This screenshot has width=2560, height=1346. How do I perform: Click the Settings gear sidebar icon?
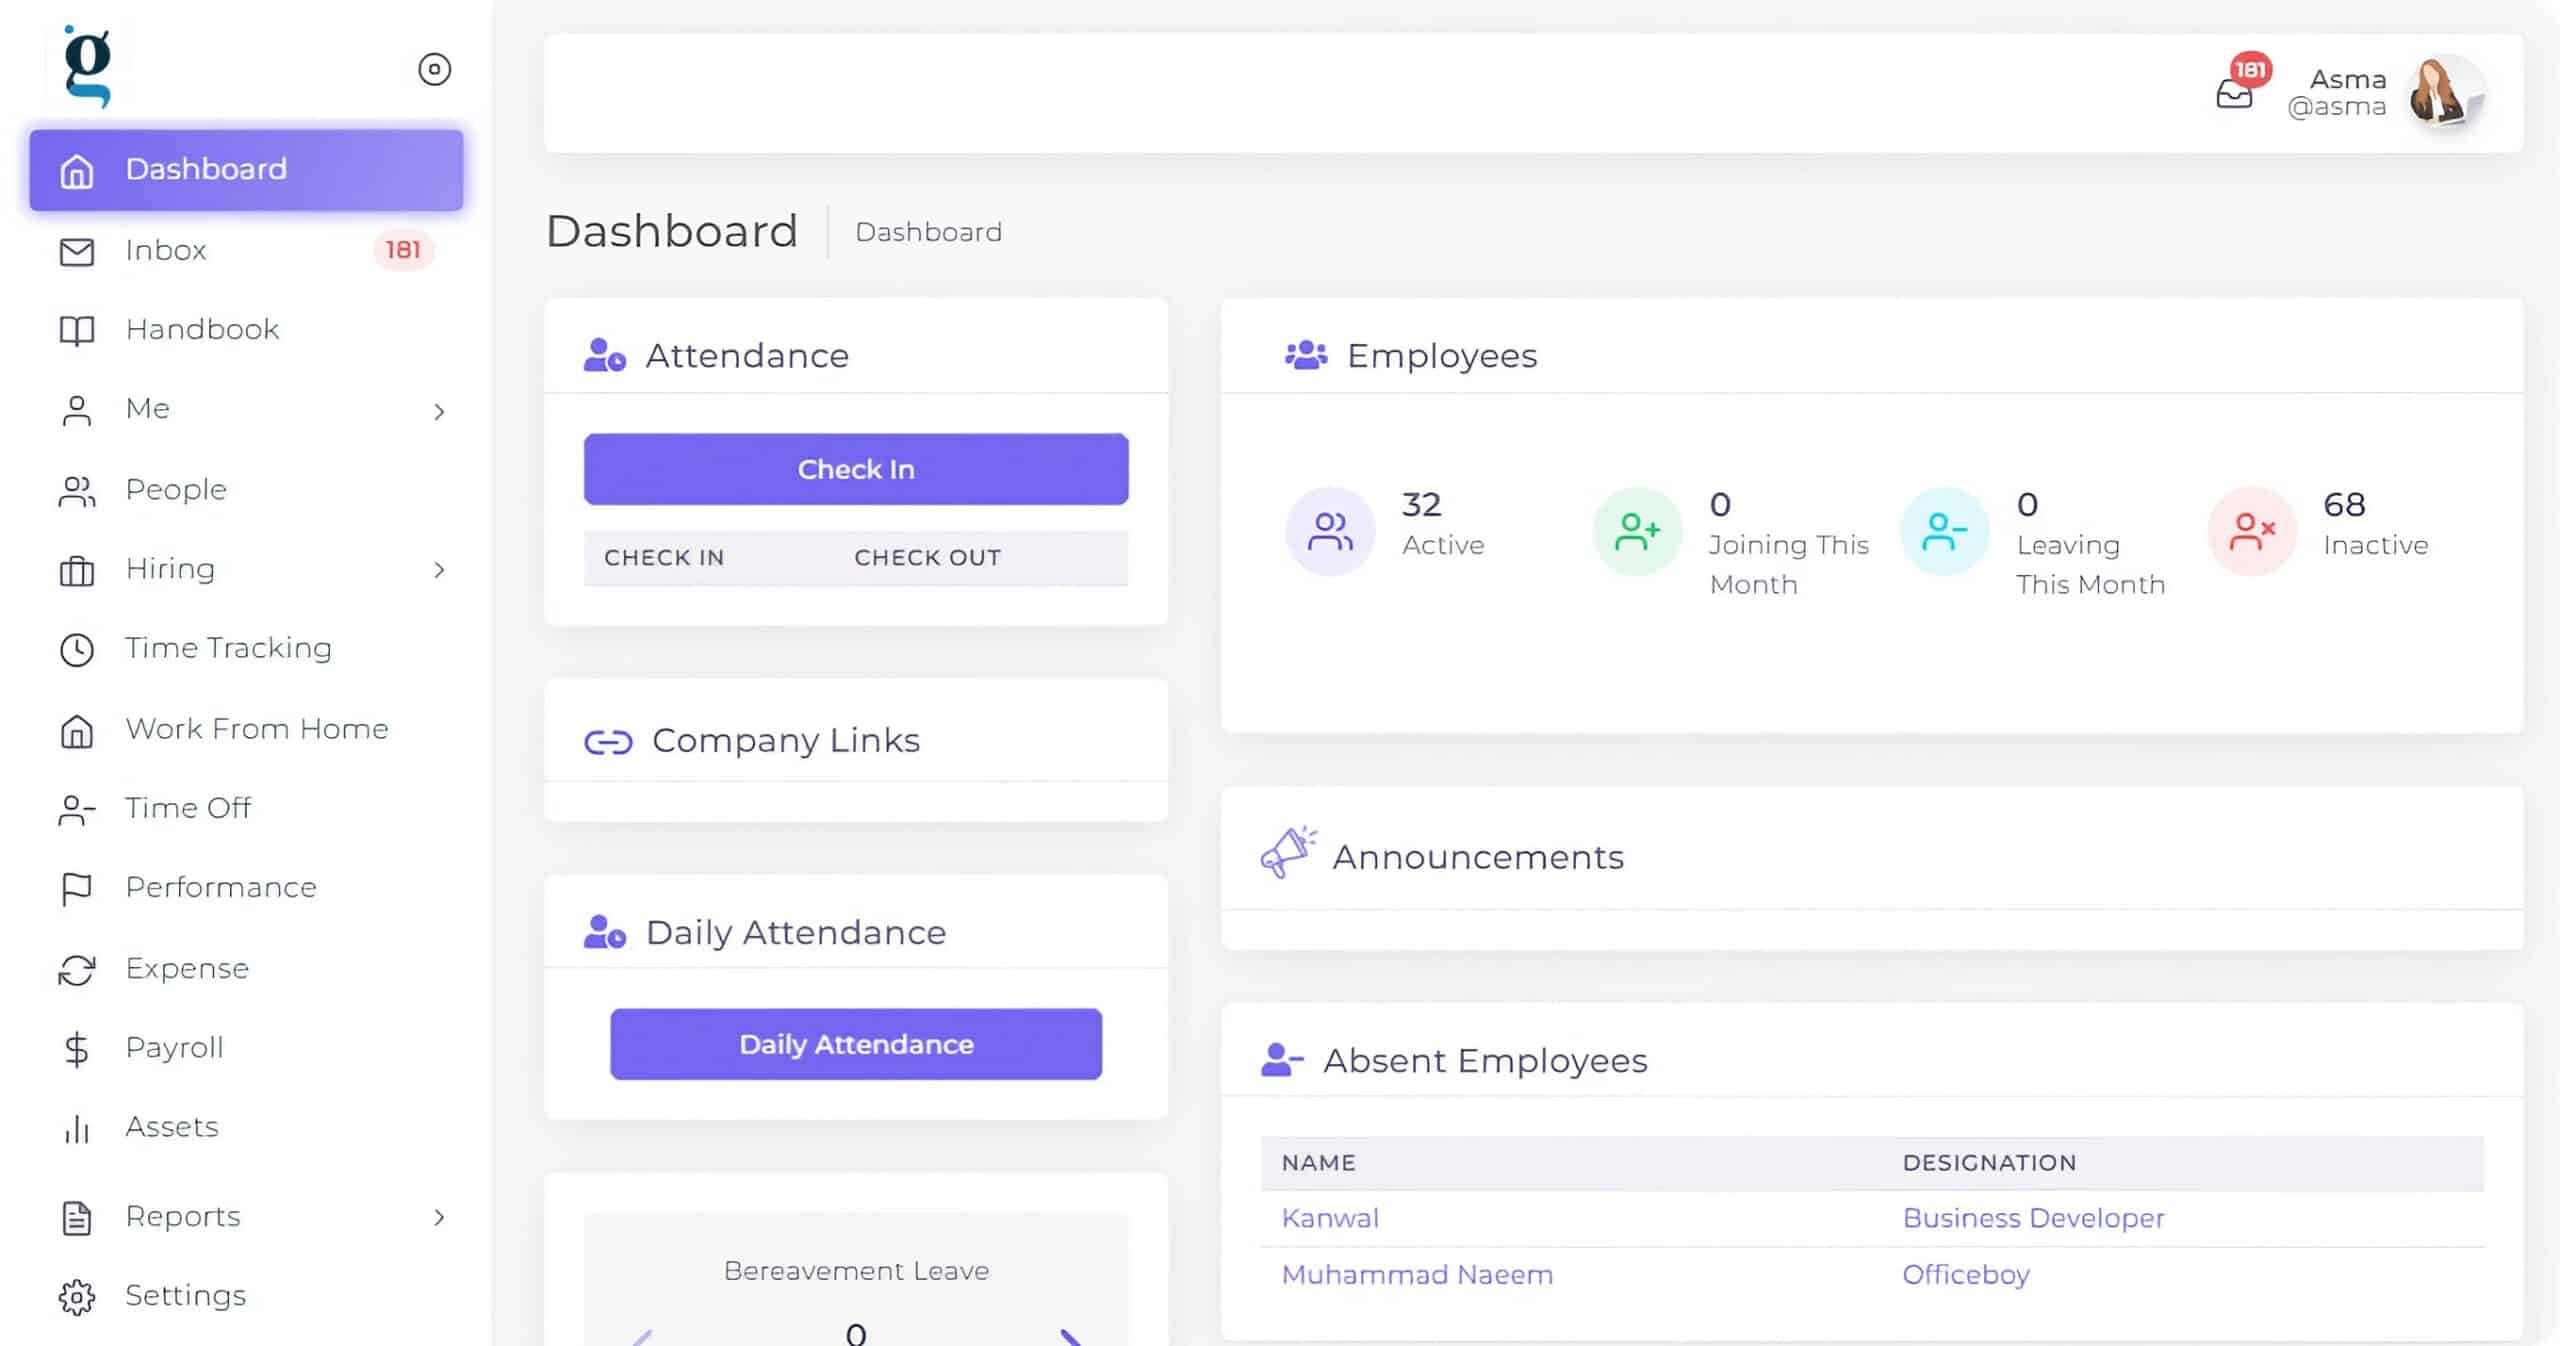click(74, 1295)
